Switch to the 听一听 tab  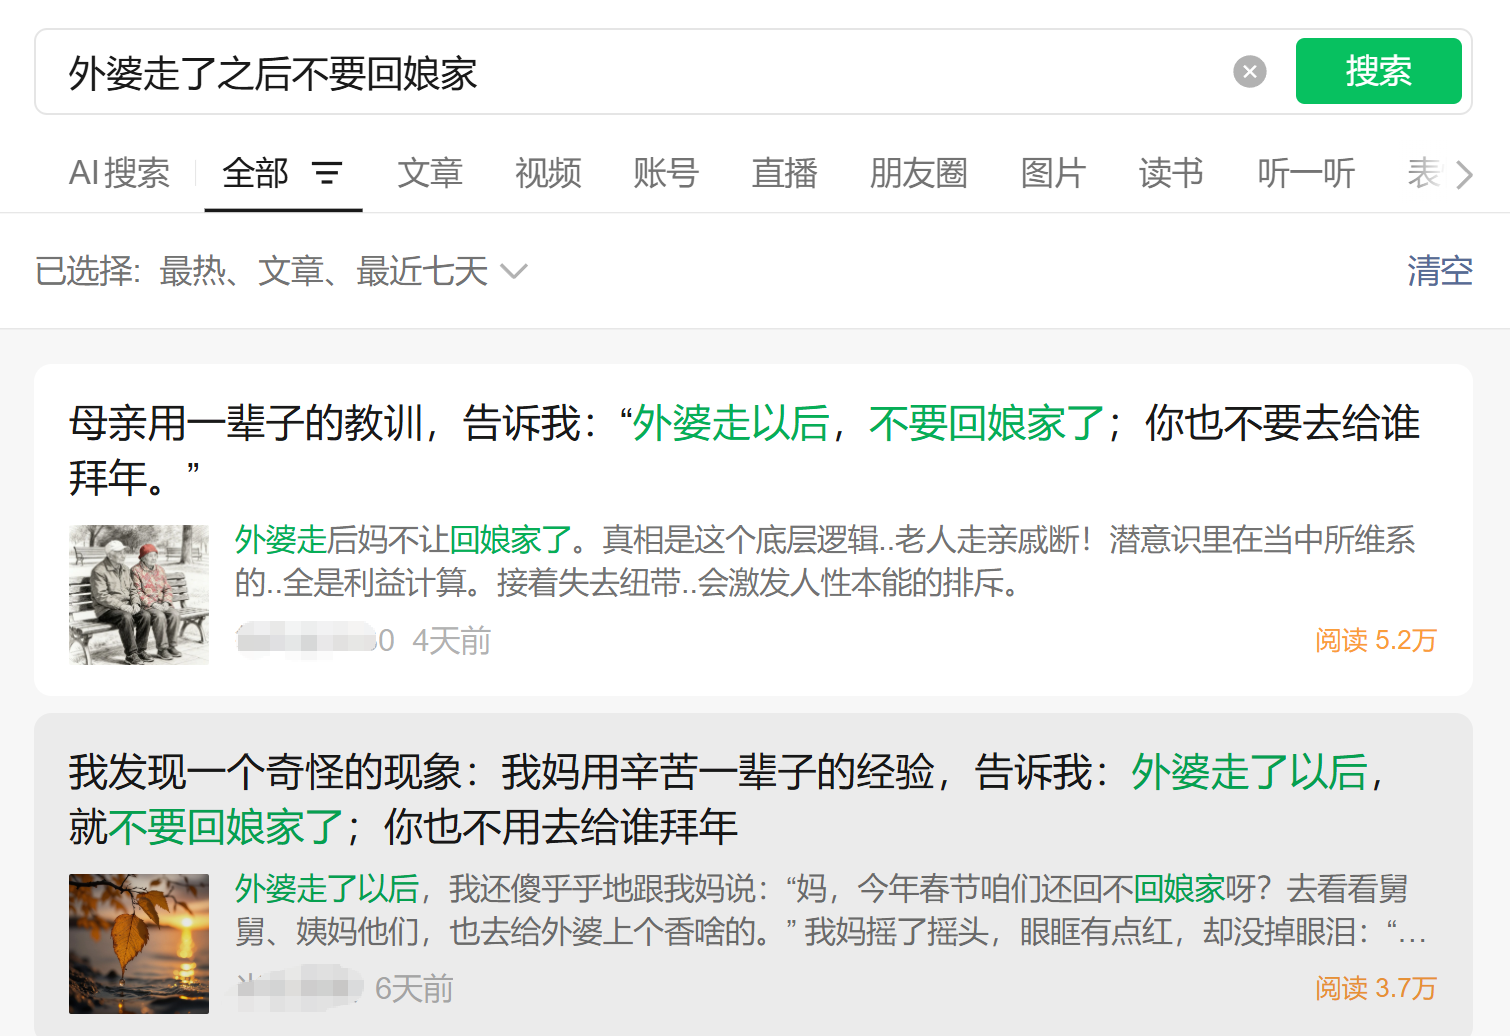pos(1306,173)
